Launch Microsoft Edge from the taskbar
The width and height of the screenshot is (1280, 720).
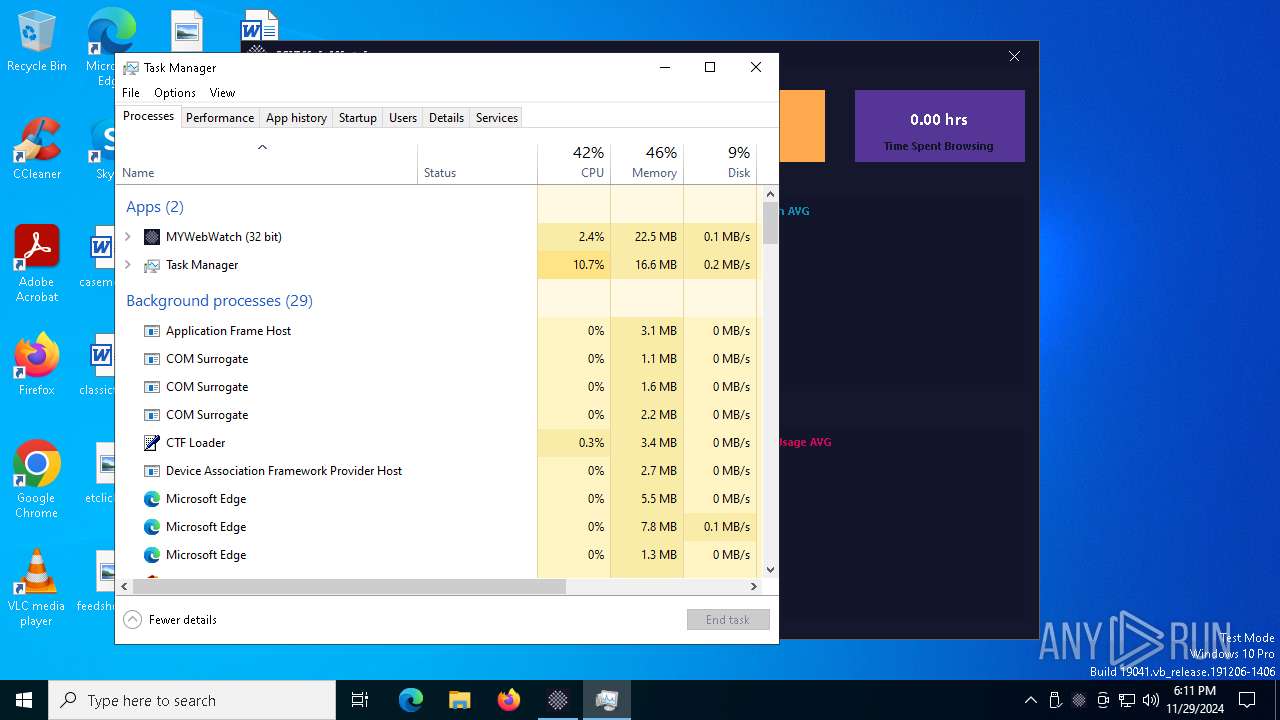411,700
